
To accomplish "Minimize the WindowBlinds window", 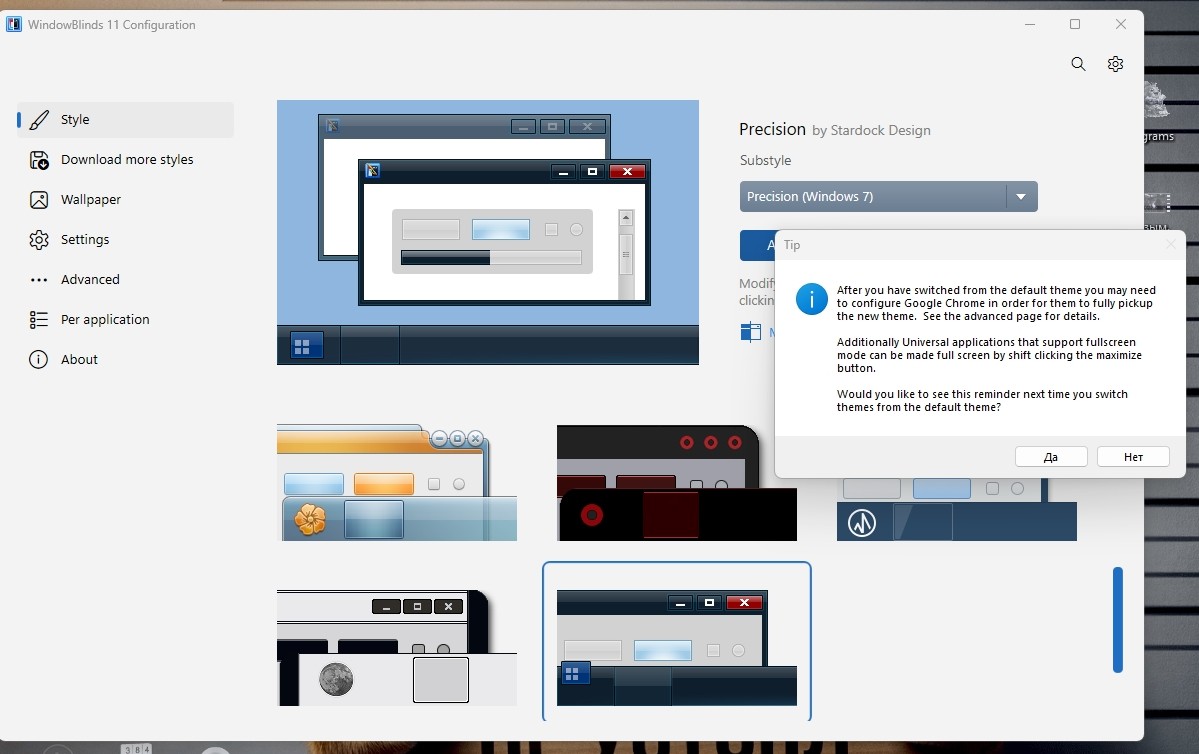I will (x=1030, y=24).
